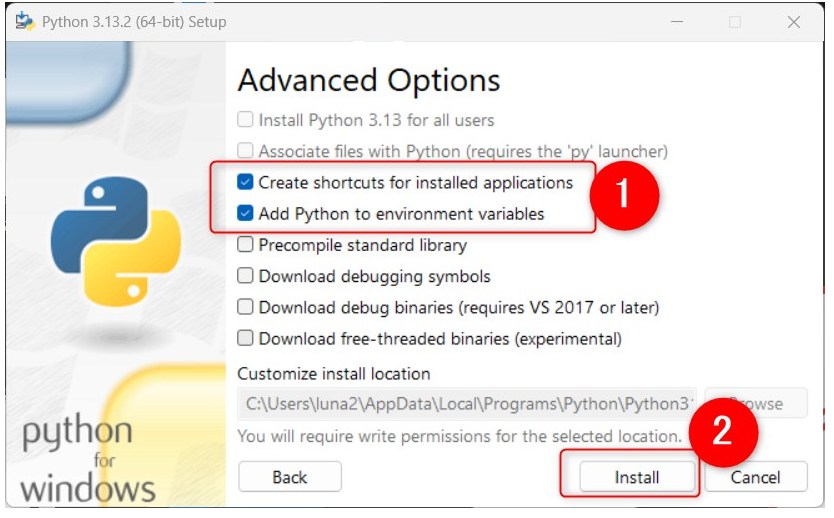Tick Install Python 3.13 for all users
This screenshot has height=518, width=834.
245,120
